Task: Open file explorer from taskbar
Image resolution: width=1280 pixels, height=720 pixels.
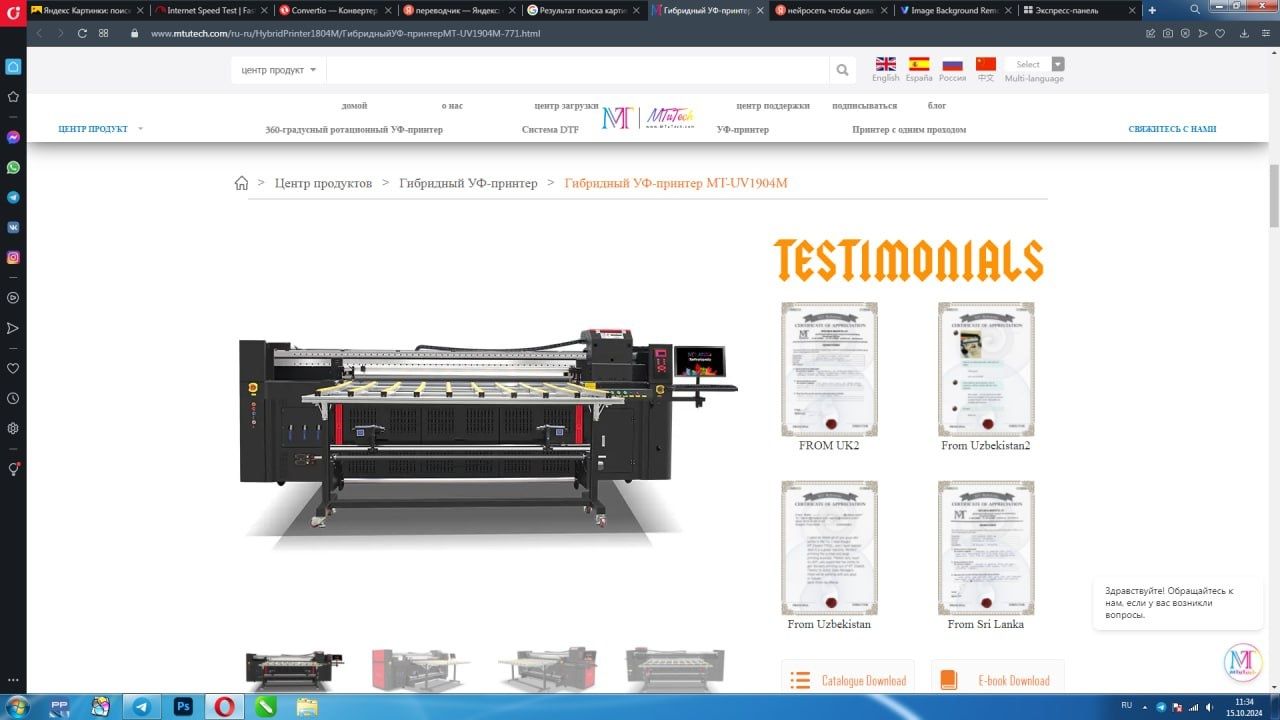Action: [x=307, y=706]
